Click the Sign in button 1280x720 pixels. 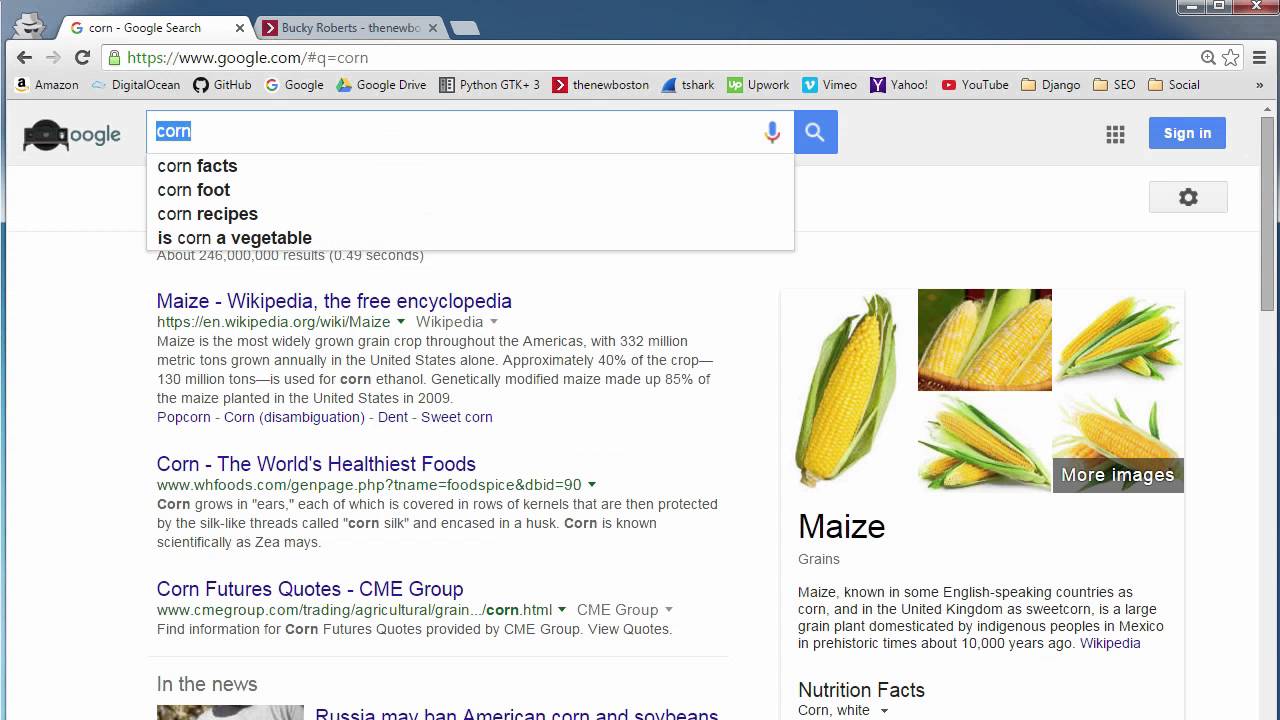point(1187,132)
